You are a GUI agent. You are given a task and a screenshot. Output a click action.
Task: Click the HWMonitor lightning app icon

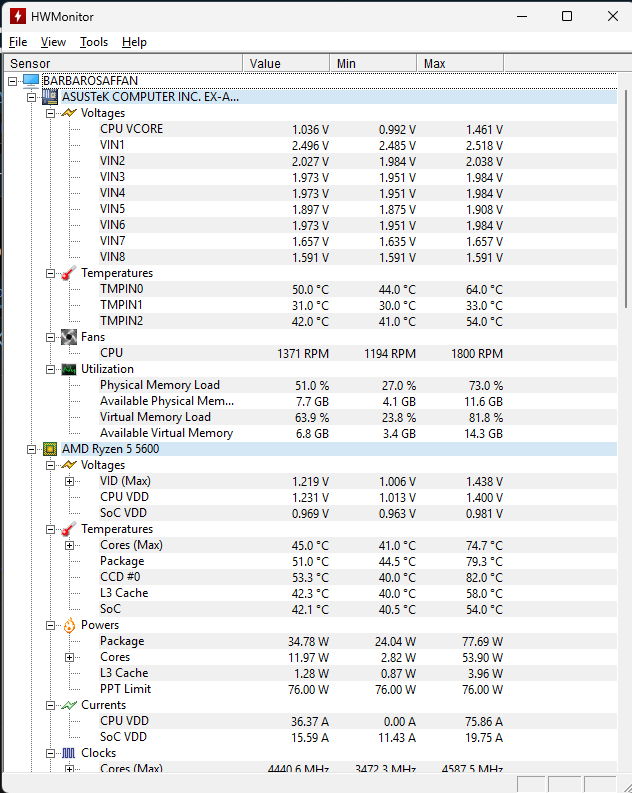[18, 16]
